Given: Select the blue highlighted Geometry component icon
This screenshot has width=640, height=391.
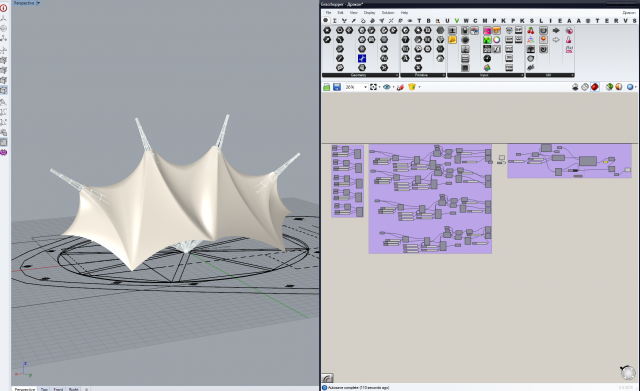Looking at the screenshot, I should point(362,58).
